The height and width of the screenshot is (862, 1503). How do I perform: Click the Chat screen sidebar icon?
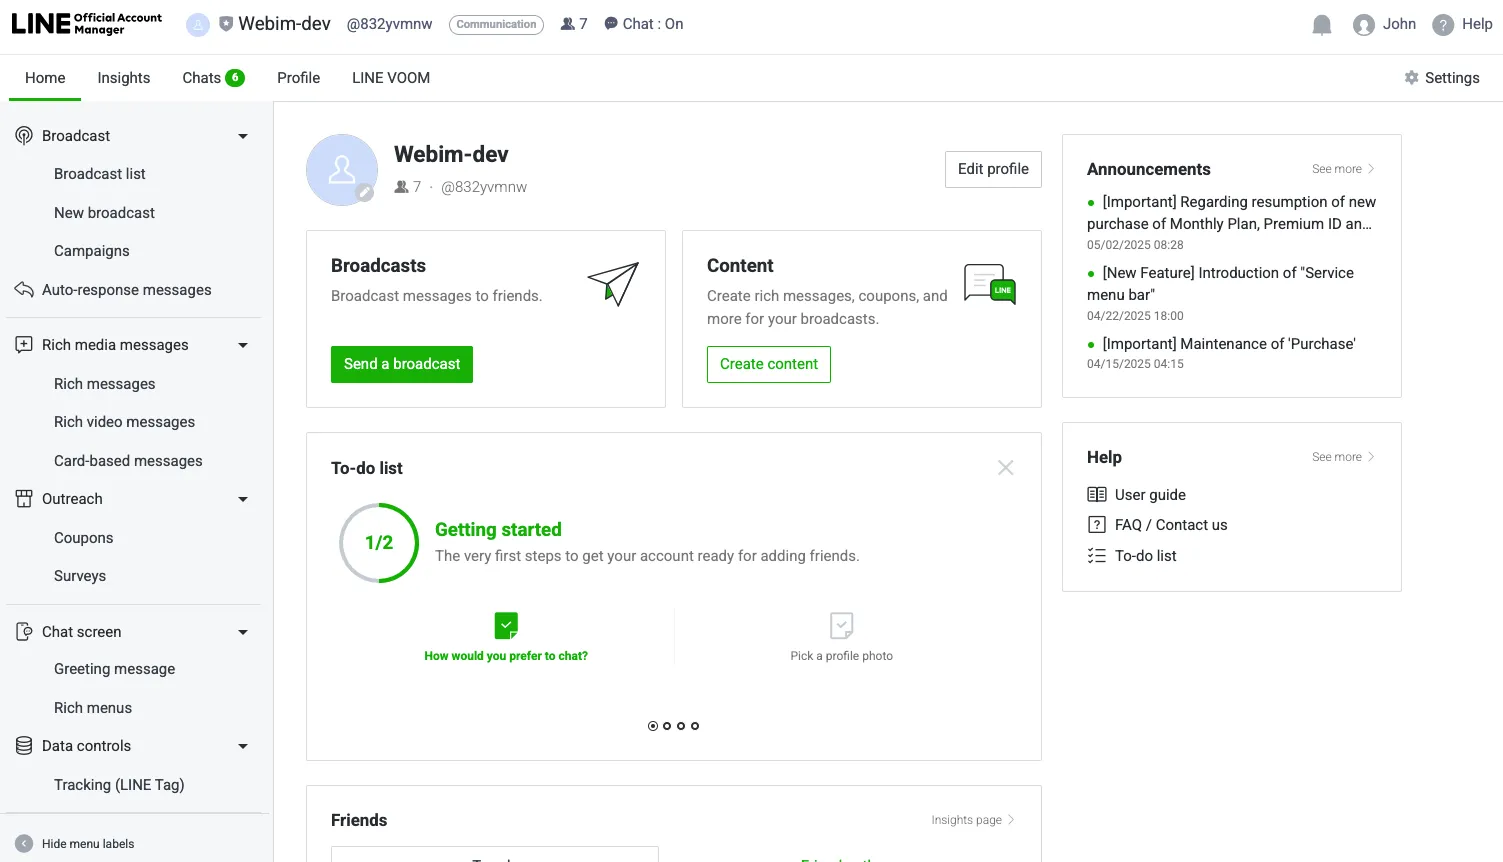[24, 632]
